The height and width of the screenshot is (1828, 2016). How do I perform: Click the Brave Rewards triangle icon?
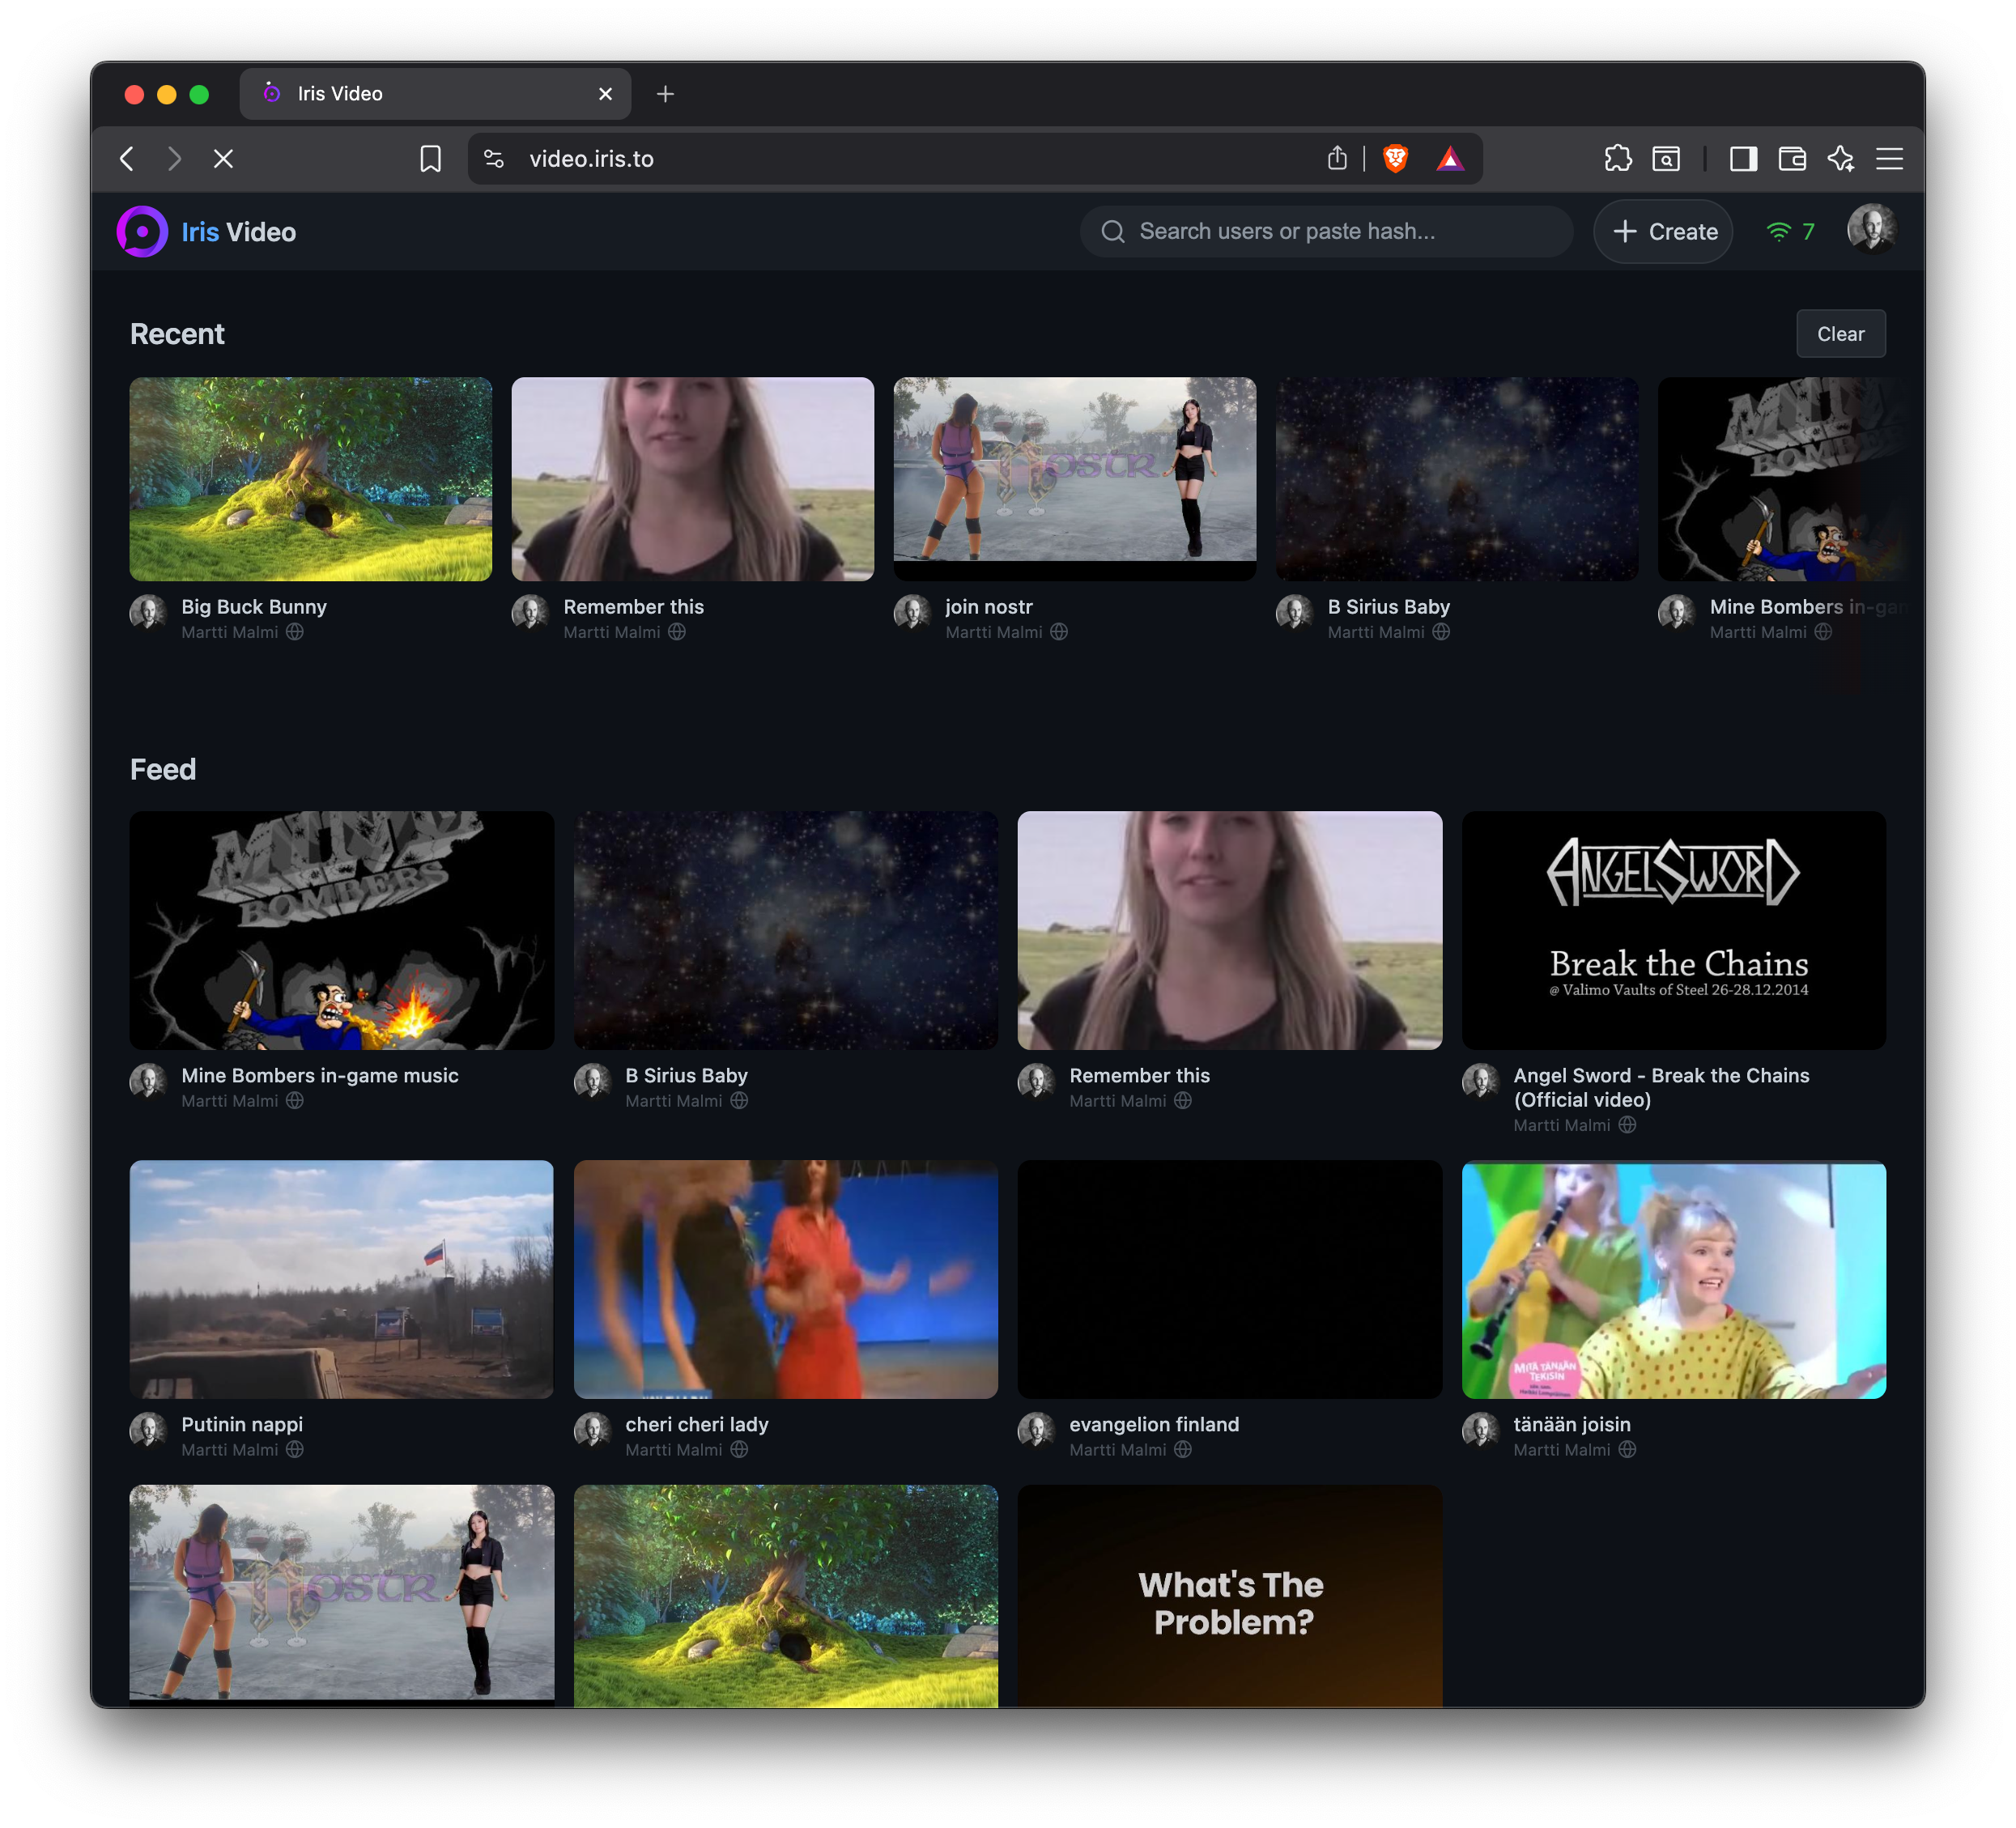(1450, 158)
